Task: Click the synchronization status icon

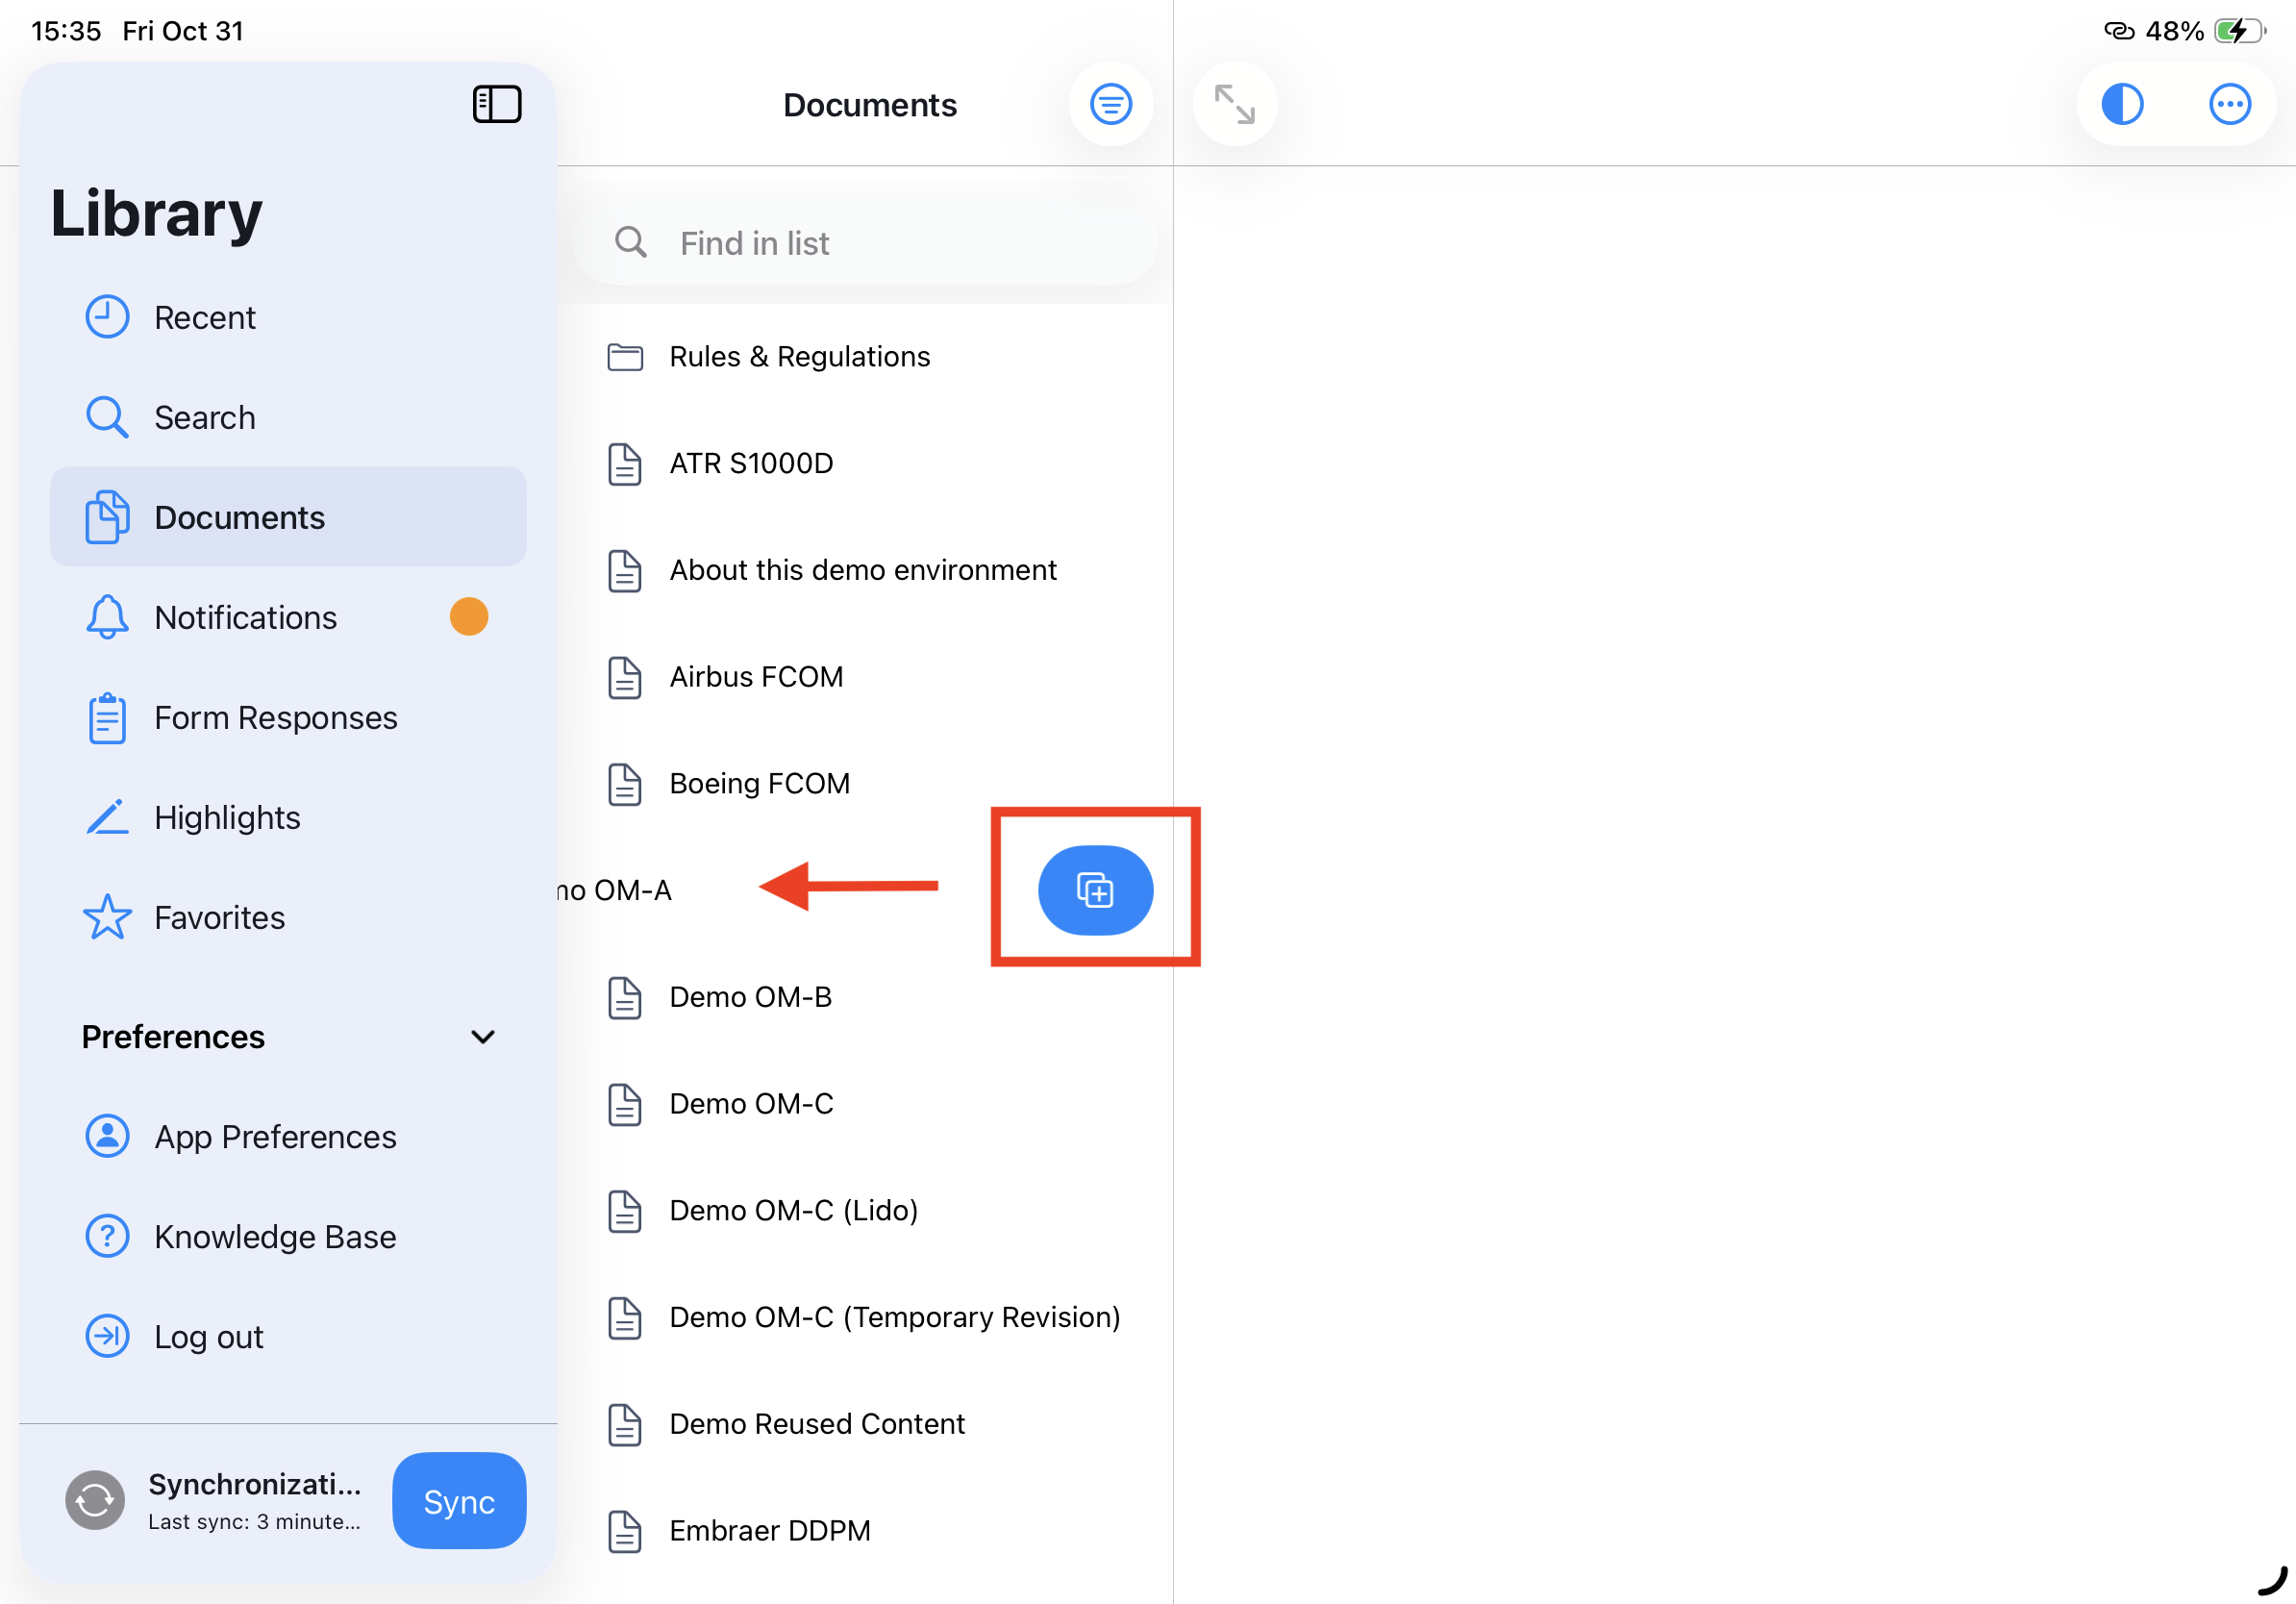Action: (95, 1499)
